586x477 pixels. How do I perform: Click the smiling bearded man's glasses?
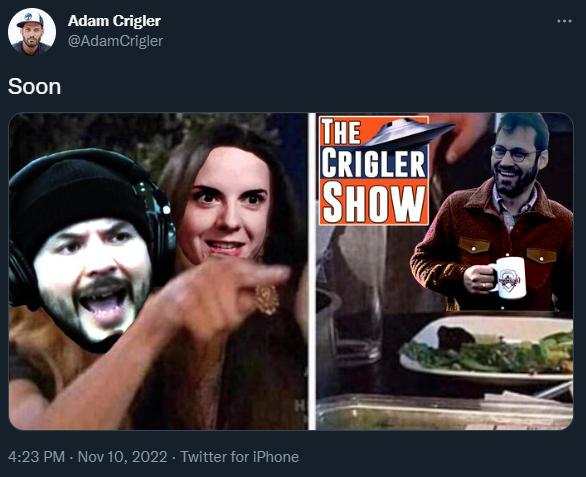point(515,153)
